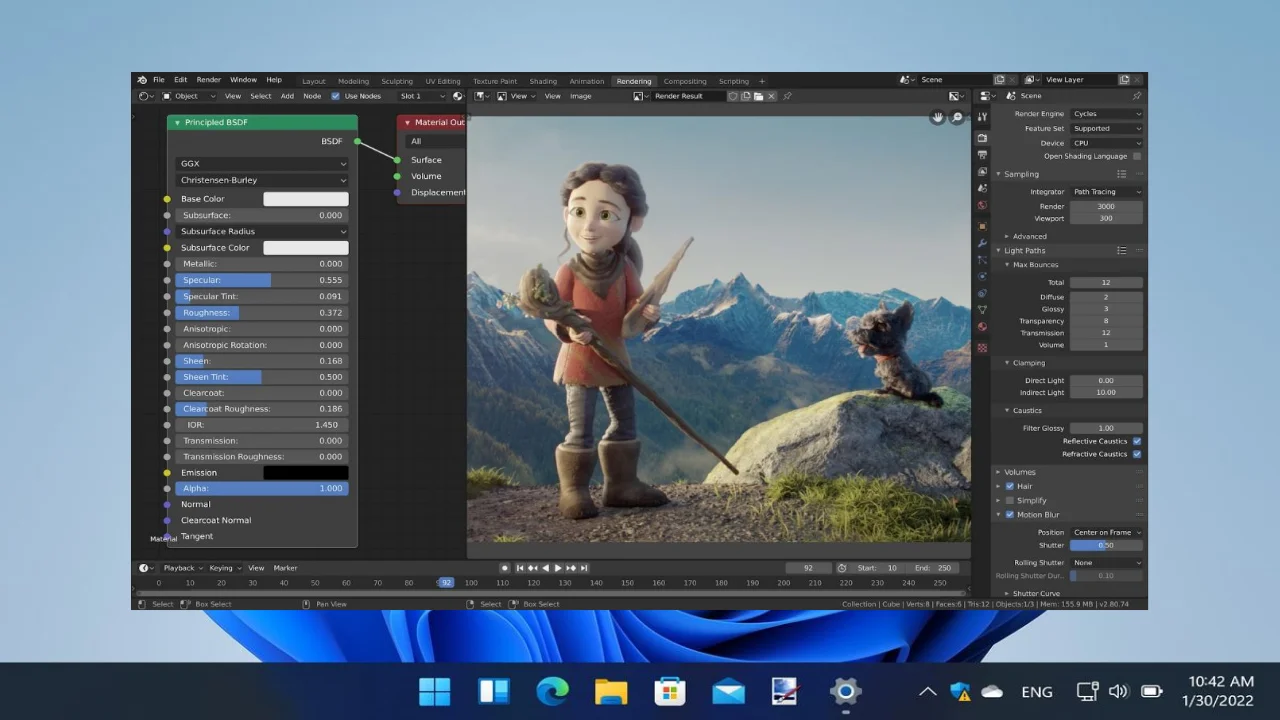The width and height of the screenshot is (1280, 720).
Task: Open the Marker menu in timeline
Action: [285, 568]
